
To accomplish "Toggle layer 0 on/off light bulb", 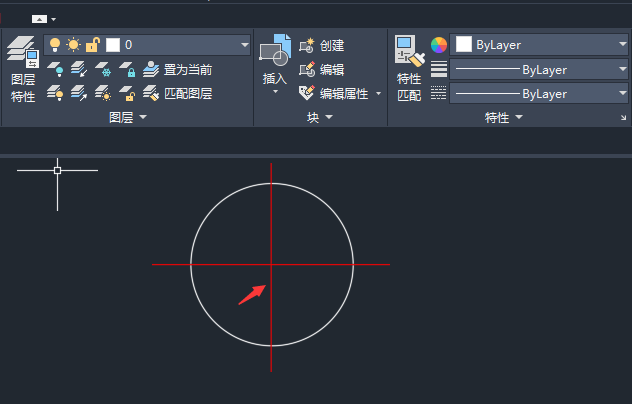I will tap(55, 45).
